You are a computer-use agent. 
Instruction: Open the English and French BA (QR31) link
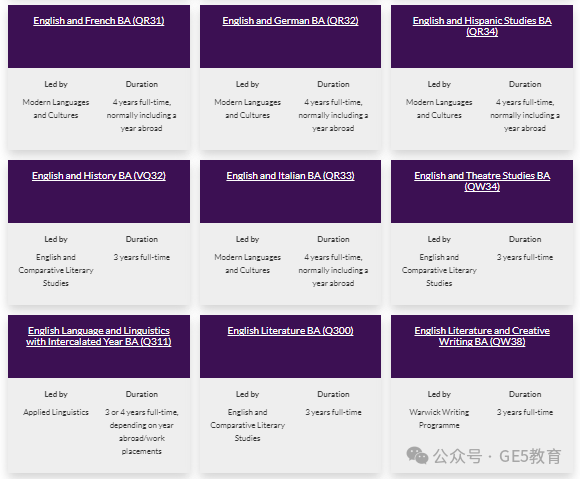(x=99, y=21)
